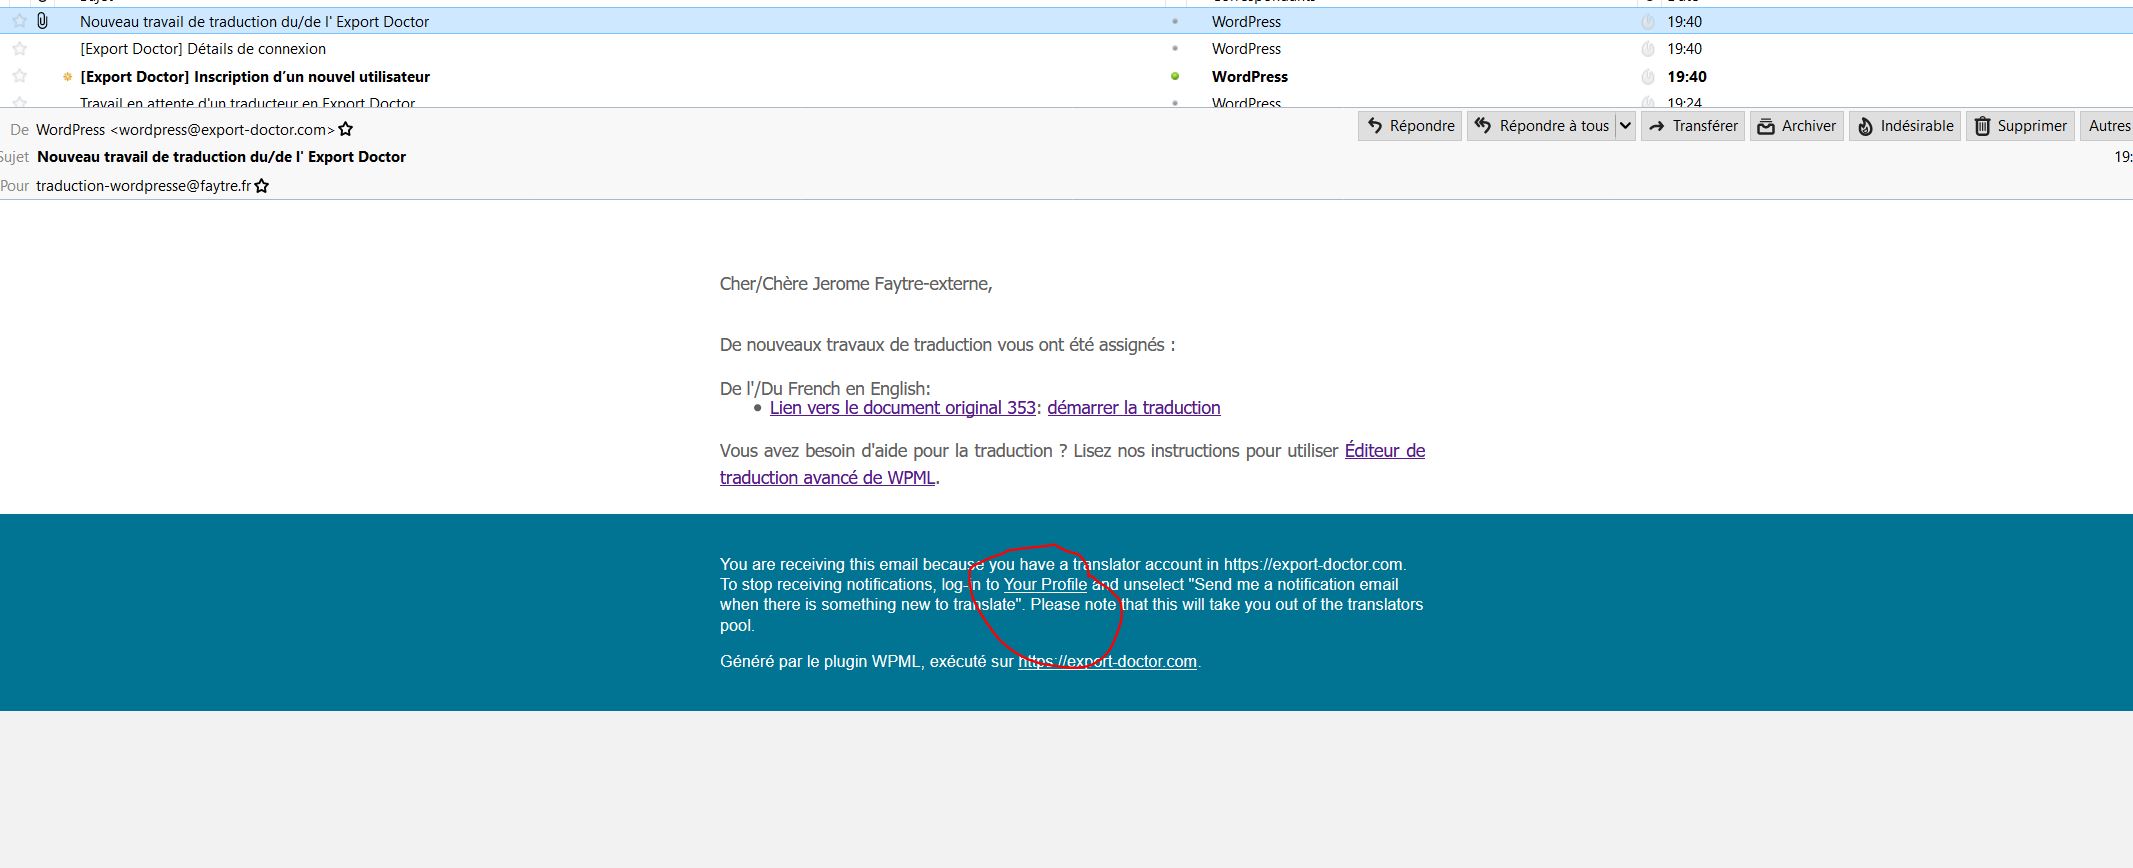Click the bold 19:40 date of unread message

click(x=1687, y=76)
